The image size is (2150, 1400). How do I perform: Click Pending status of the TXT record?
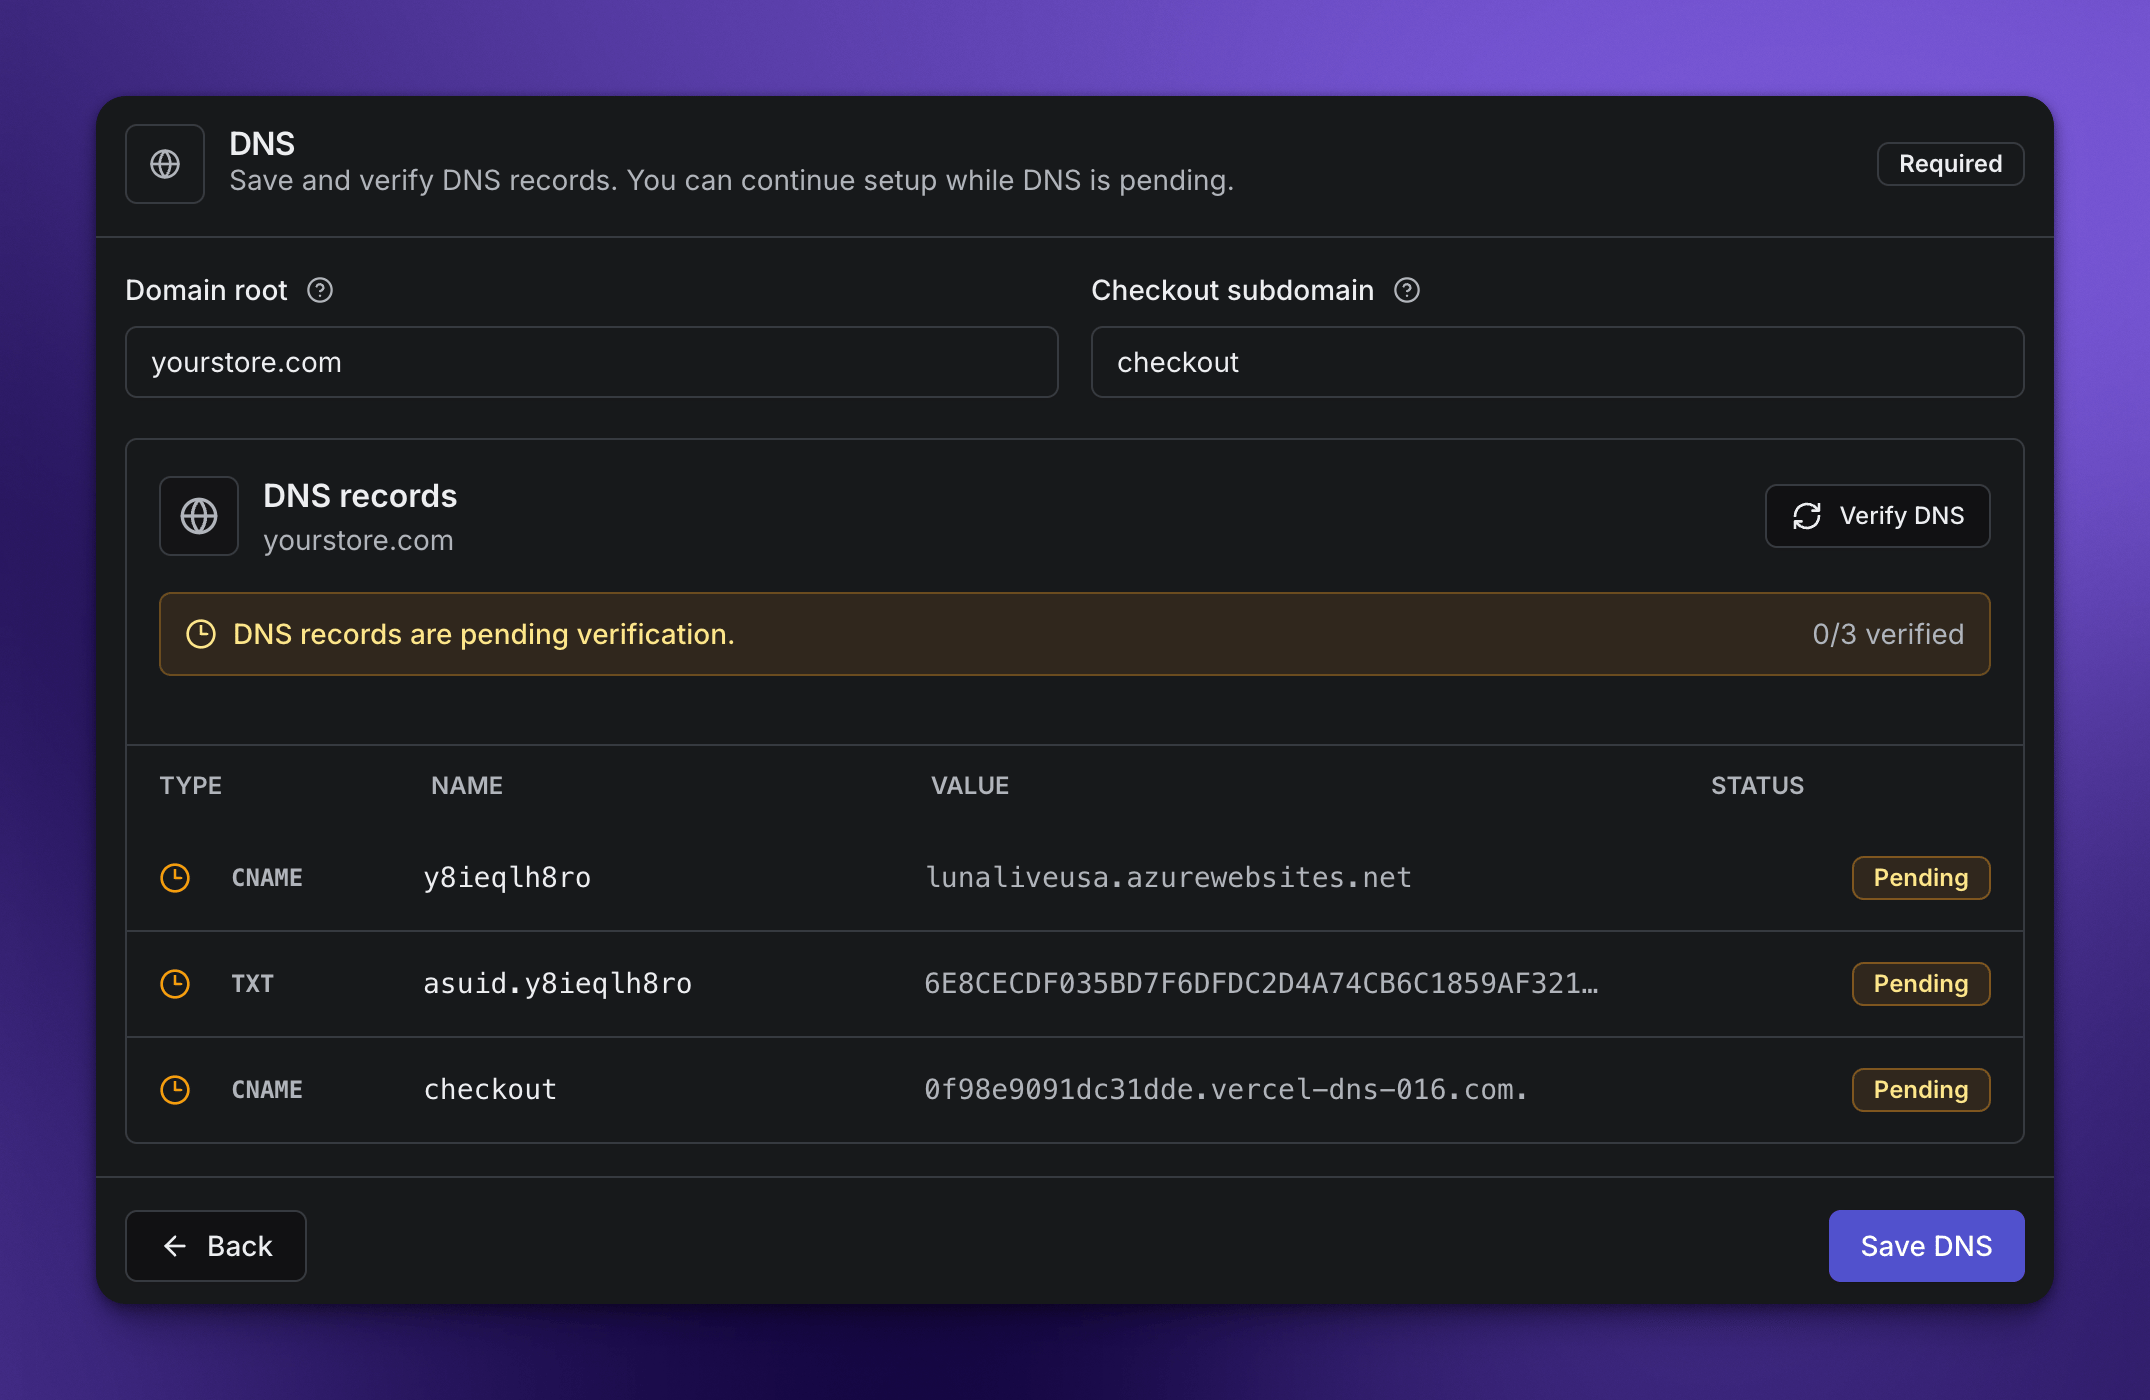point(1920,984)
